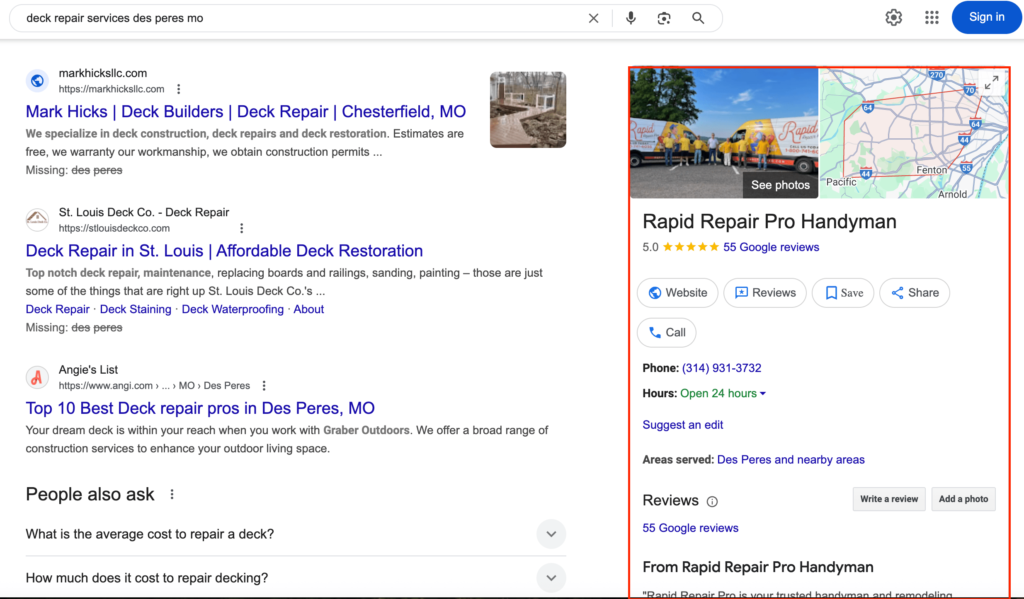Screen dimensions: 1024x599
Task: Click the Angie's List favicon
Action: click(37, 377)
